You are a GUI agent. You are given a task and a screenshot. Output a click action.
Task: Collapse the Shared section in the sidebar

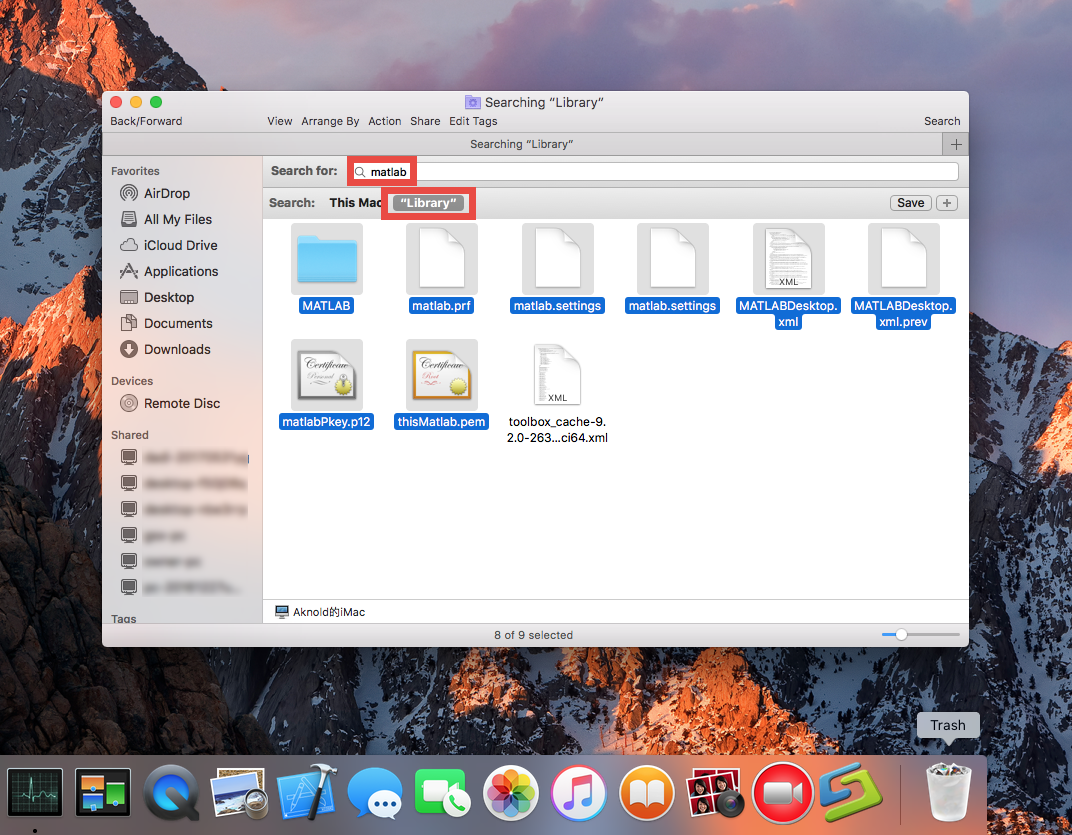click(129, 434)
